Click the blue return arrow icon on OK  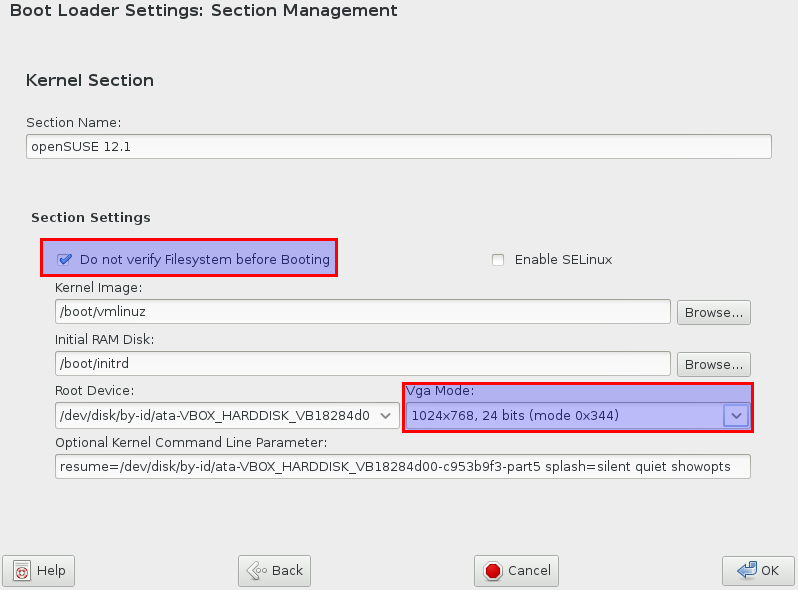click(746, 571)
